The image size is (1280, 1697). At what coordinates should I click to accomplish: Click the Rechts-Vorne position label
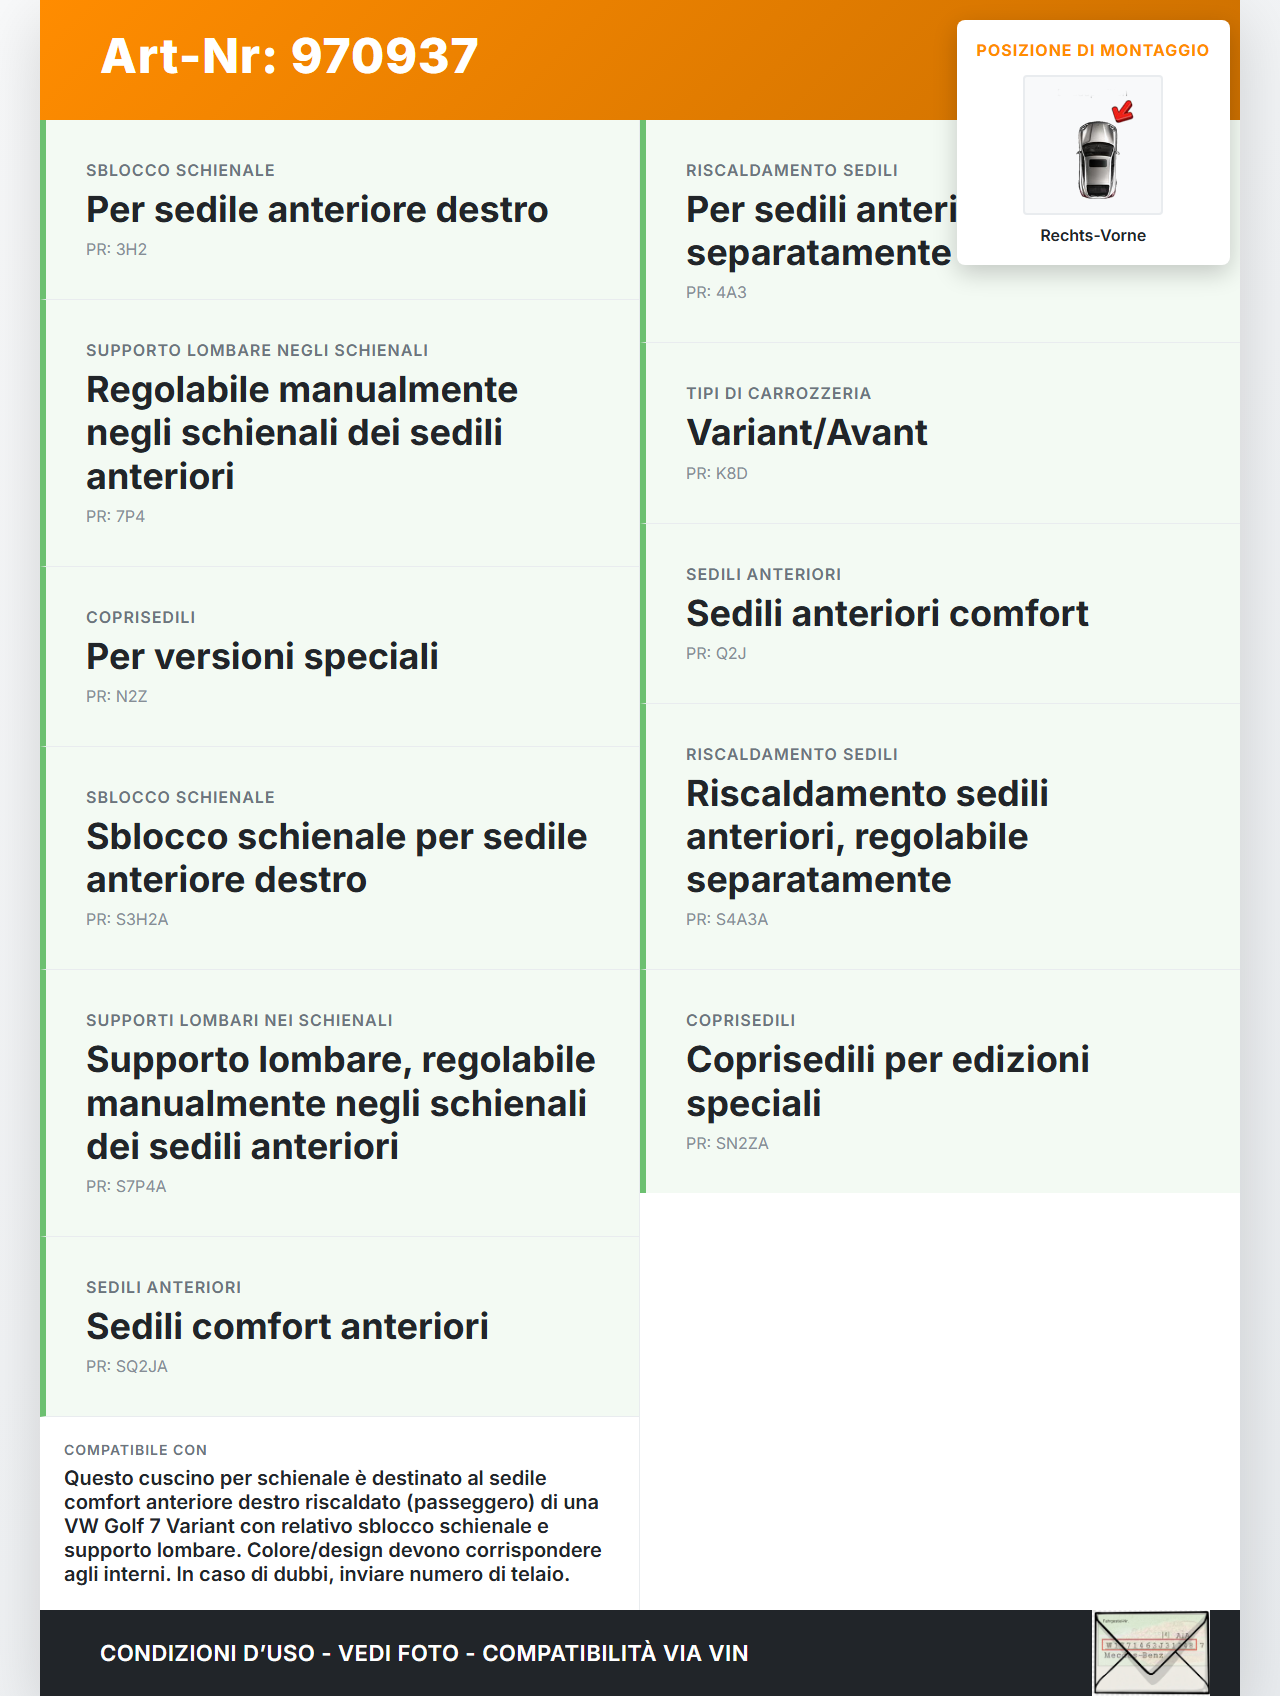tap(1093, 236)
